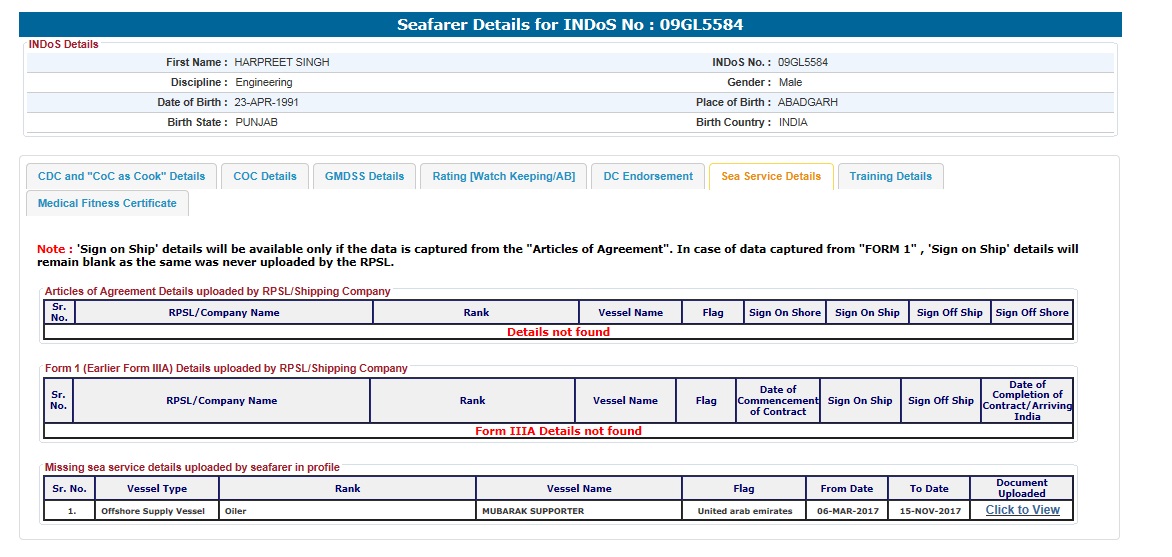Click the 06-MAR-2017 from date cell

pyautogui.click(x=846, y=511)
